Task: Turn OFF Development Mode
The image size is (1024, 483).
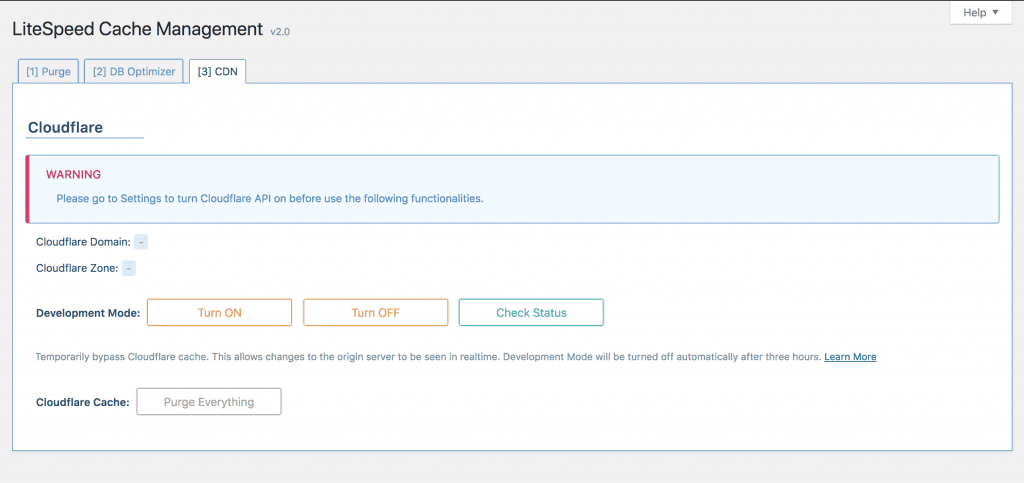Action: click(x=376, y=313)
